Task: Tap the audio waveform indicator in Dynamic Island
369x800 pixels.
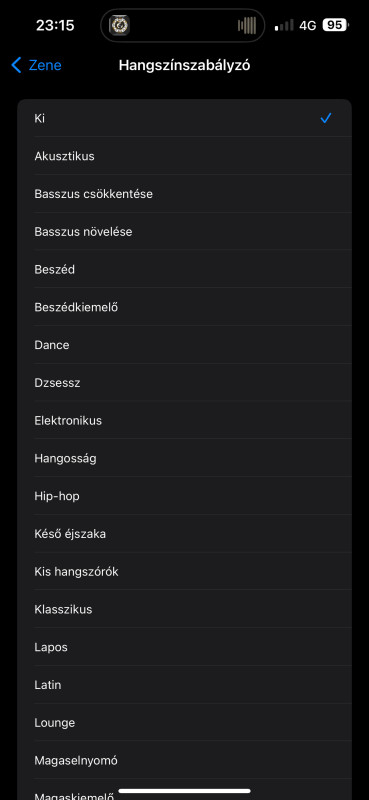Action: (247, 25)
